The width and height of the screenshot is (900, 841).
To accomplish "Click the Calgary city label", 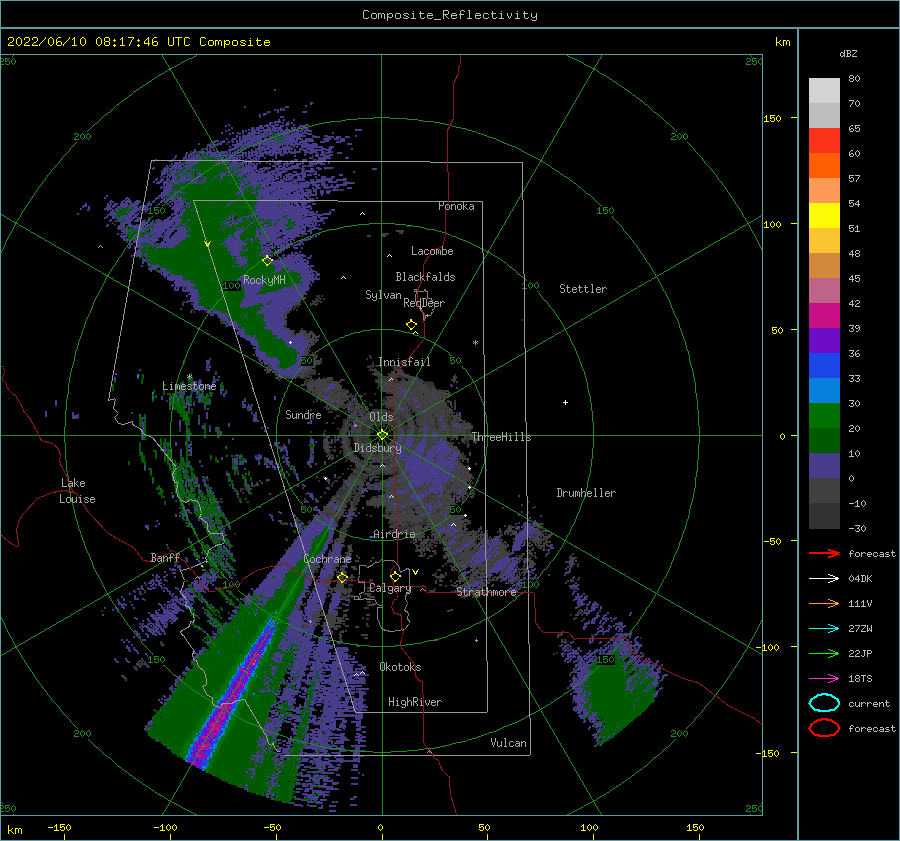I will 390,588.
